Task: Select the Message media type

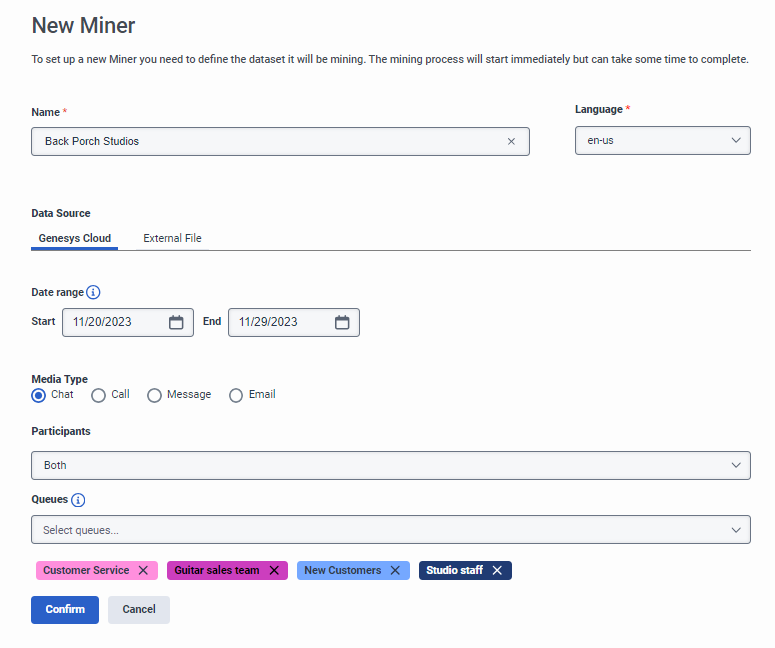Action: click(x=154, y=395)
